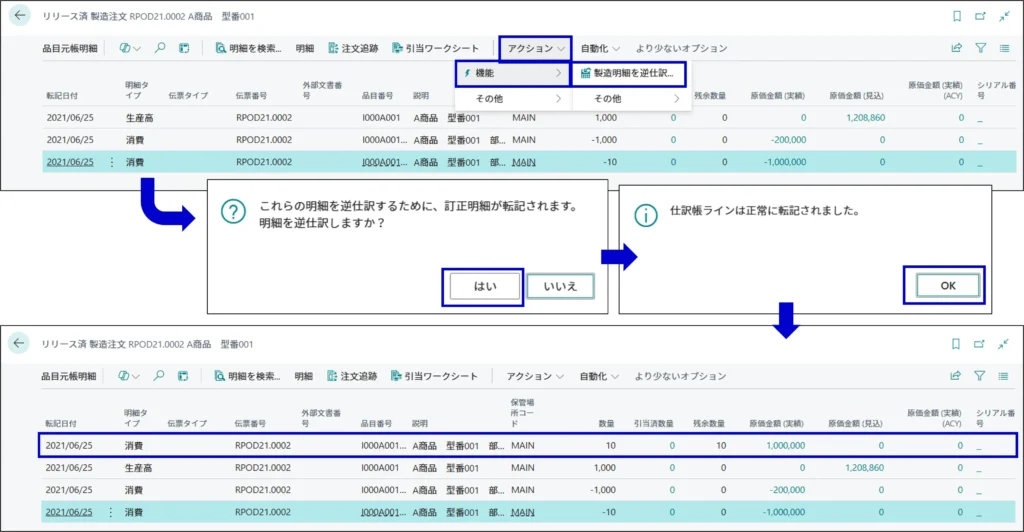Click the share icon in the lower window toolbar
Viewport: 1024px width, 532px height.
coord(957,376)
